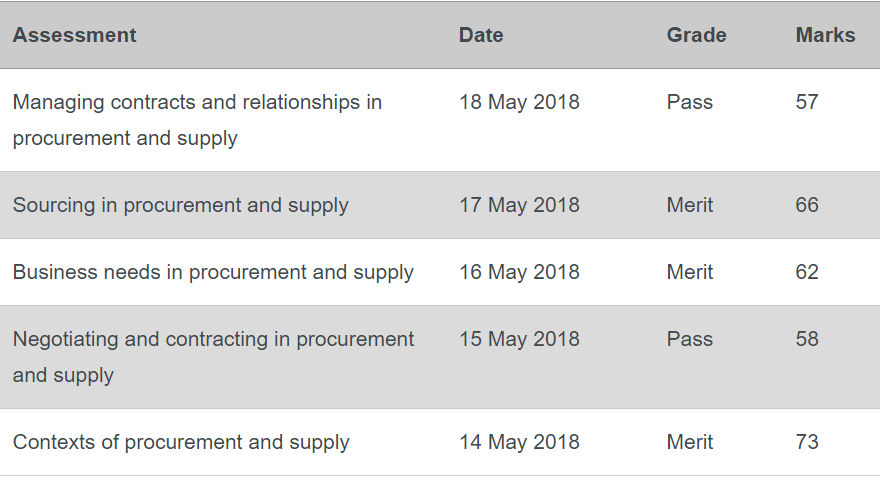Click the marks value 57
The height and width of the screenshot is (477, 880).
point(807,102)
